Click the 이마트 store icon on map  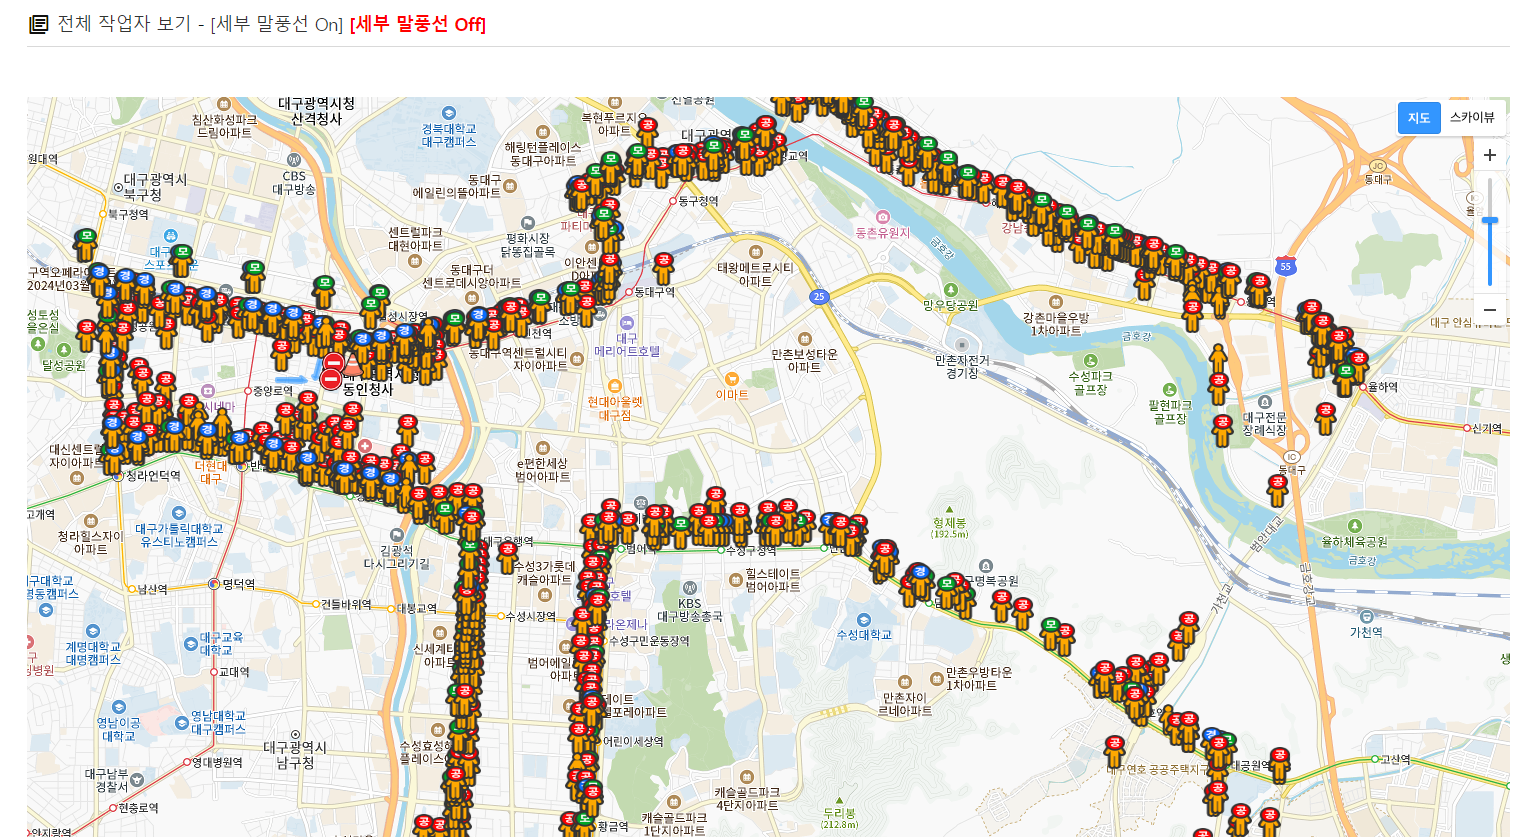click(732, 379)
